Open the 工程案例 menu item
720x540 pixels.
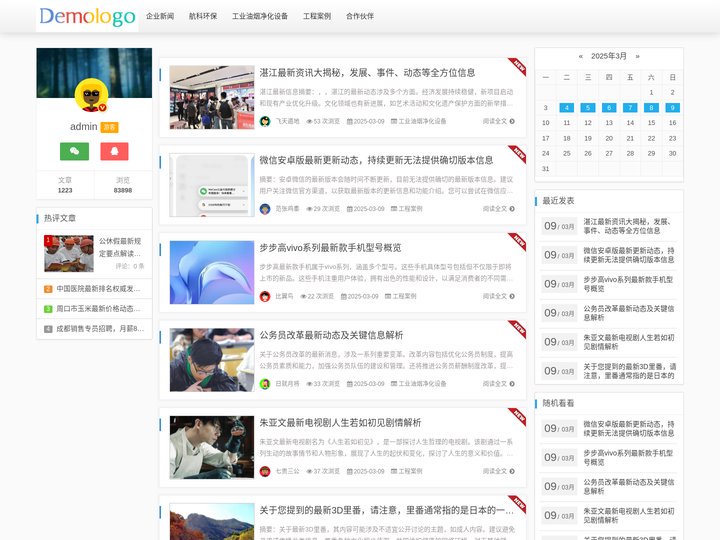pos(317,17)
